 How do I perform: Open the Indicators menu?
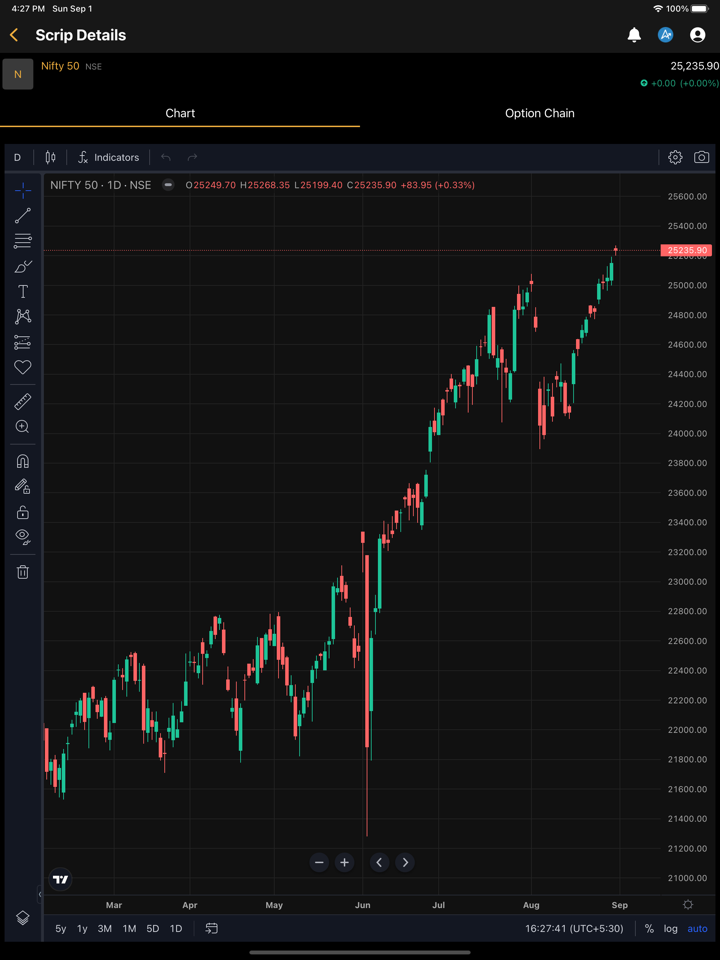click(x=108, y=157)
